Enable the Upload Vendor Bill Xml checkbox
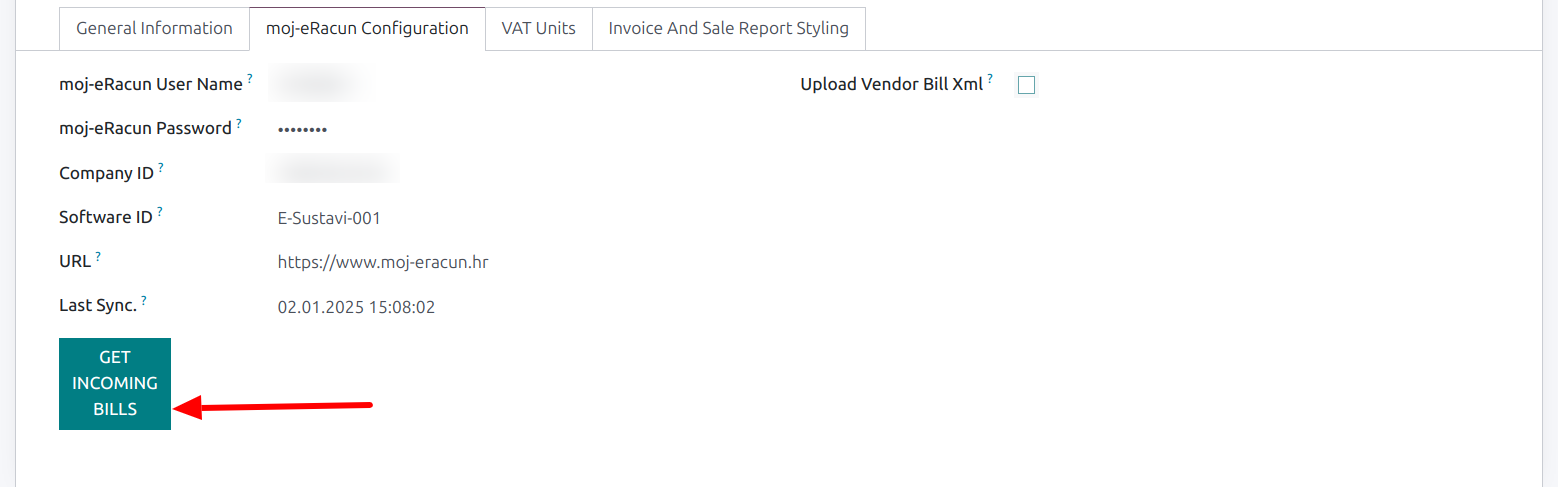This screenshot has height=487, width=1558. (x=1026, y=85)
